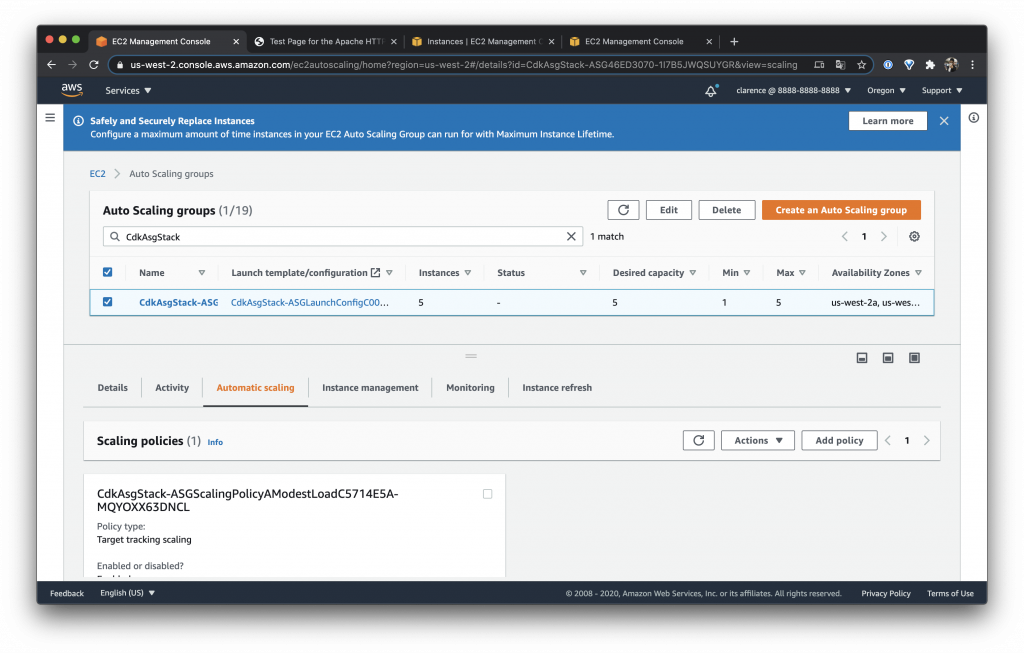
Task: Open the Oregon region dropdown
Action: [886, 91]
